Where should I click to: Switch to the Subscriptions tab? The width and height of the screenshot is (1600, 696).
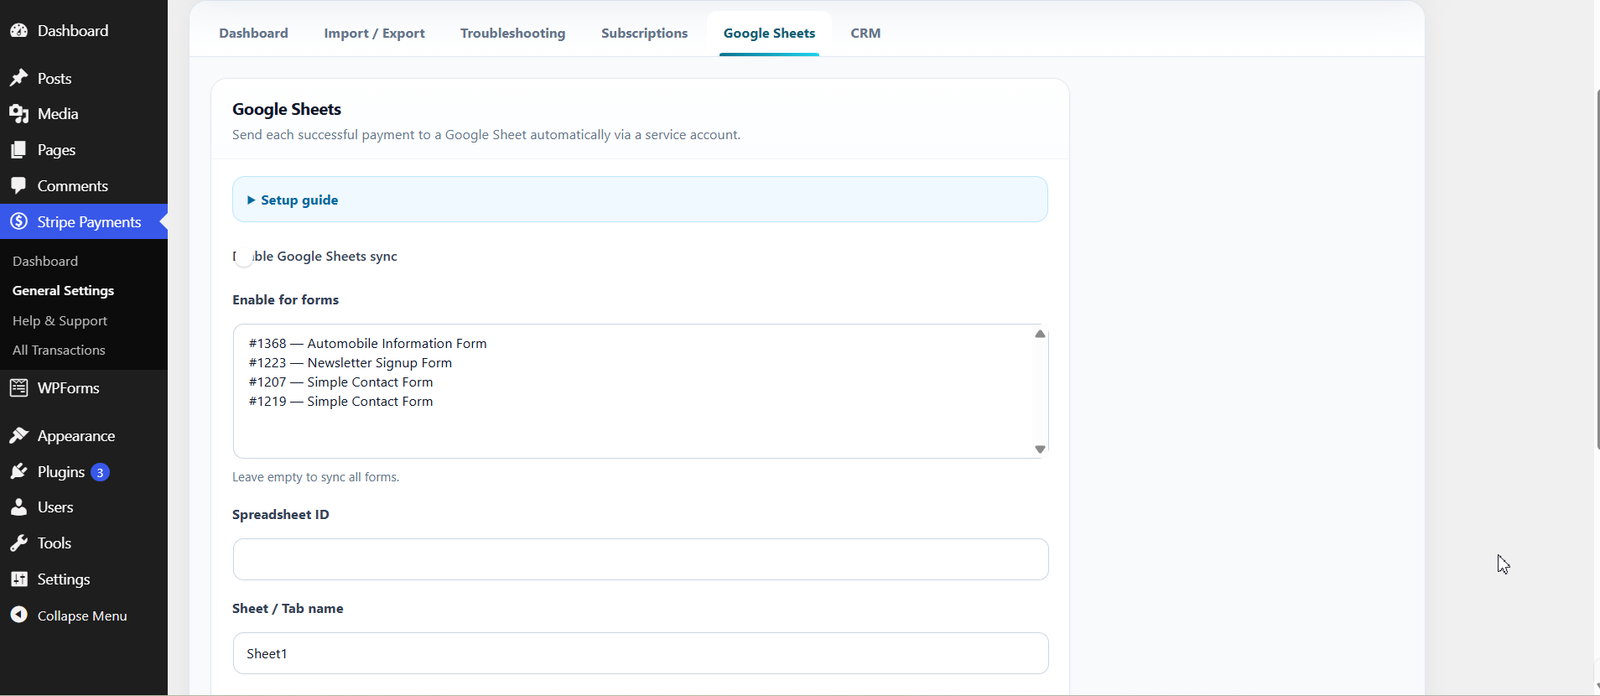point(644,33)
